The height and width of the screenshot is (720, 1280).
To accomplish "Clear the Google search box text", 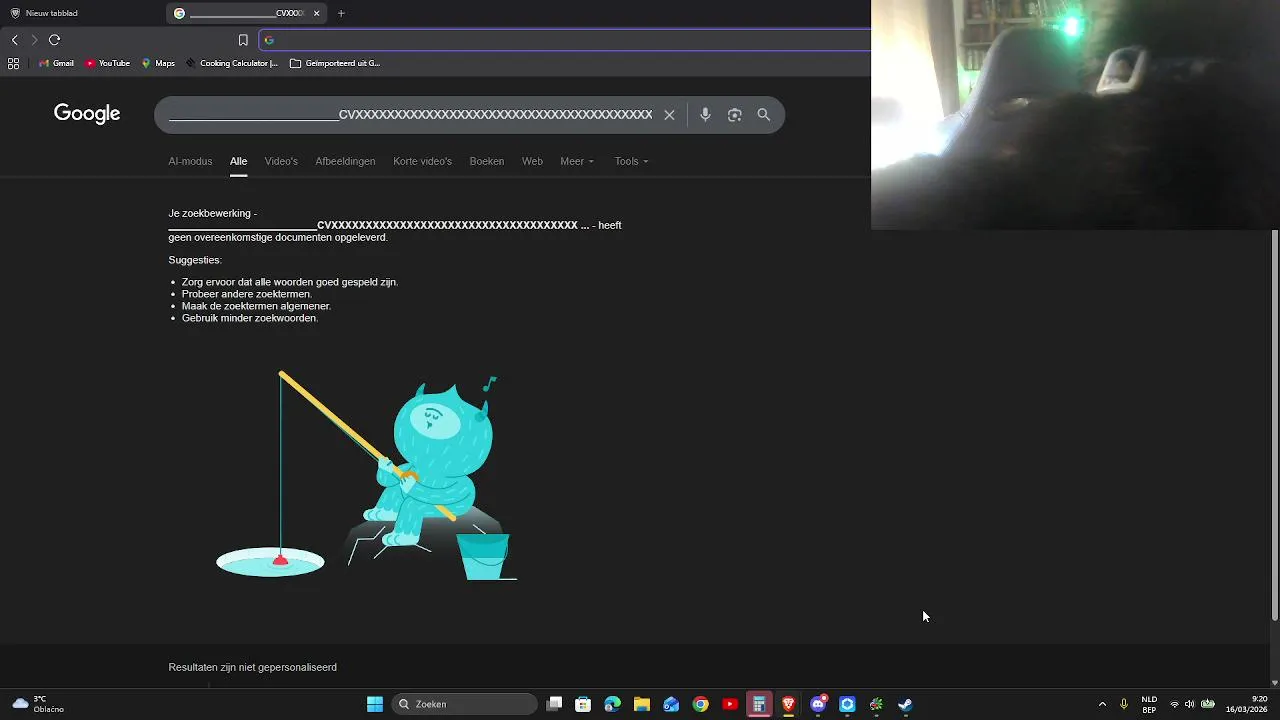I will pos(669,115).
